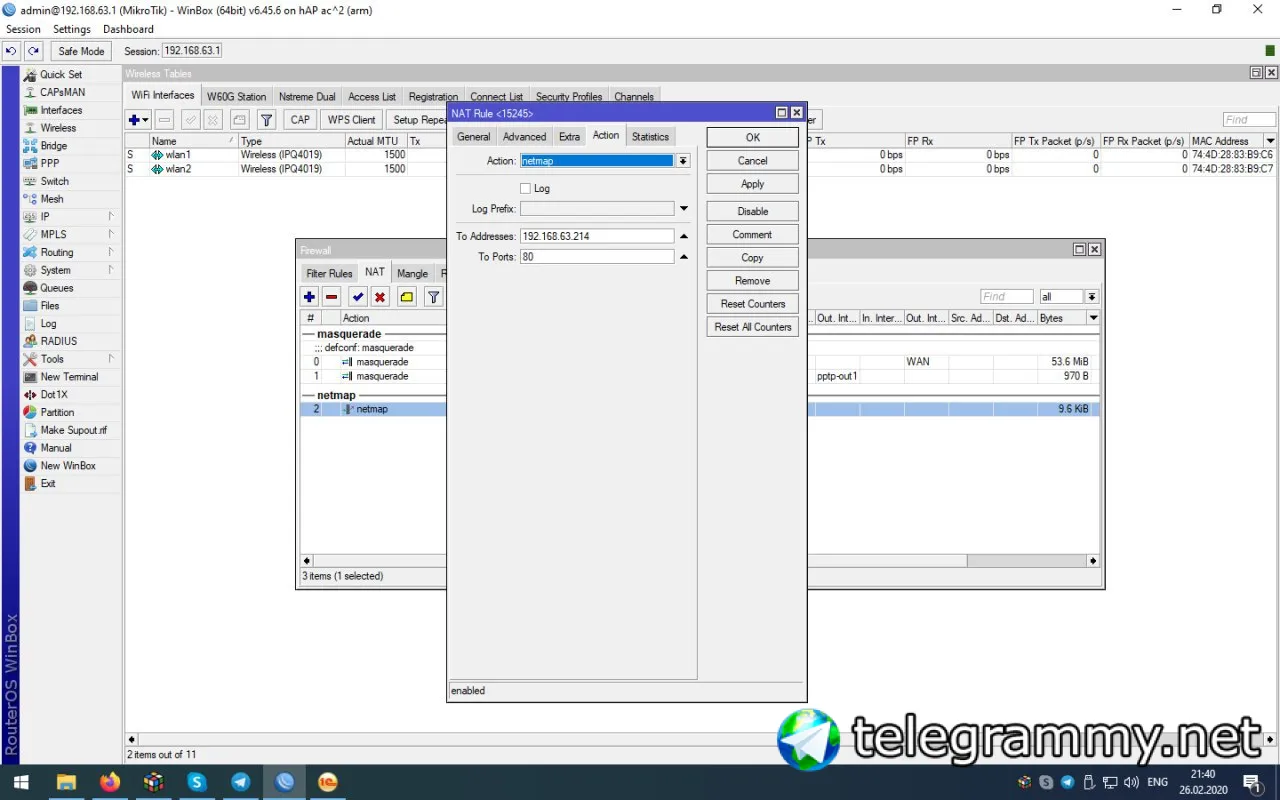Click the WPS Client button in Wireless Tables

pos(351,120)
